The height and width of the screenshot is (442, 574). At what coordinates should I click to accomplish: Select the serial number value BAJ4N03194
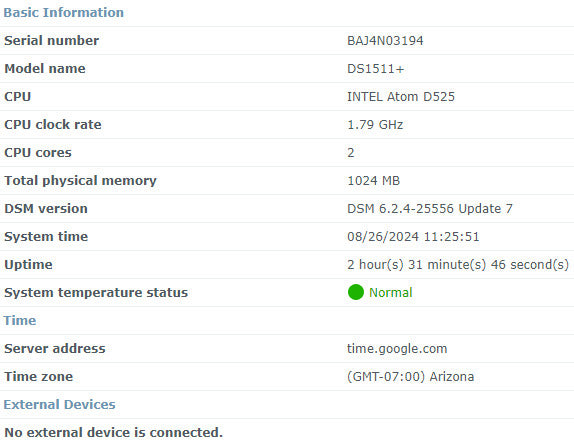pos(385,41)
